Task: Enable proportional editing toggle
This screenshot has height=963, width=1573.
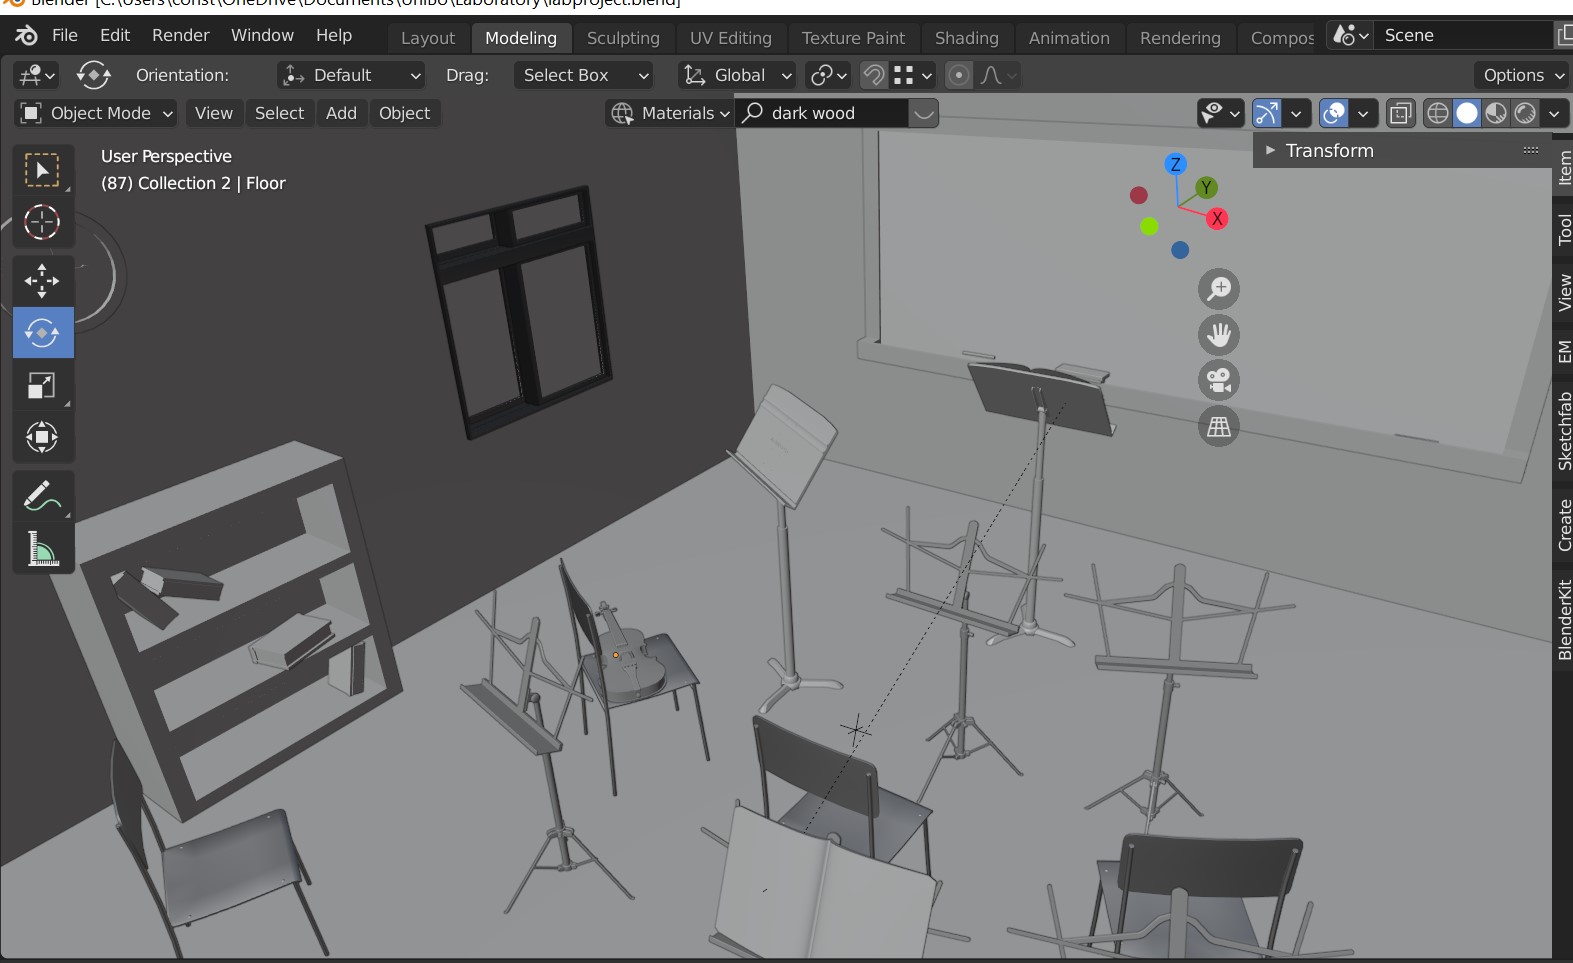Action: coord(958,75)
